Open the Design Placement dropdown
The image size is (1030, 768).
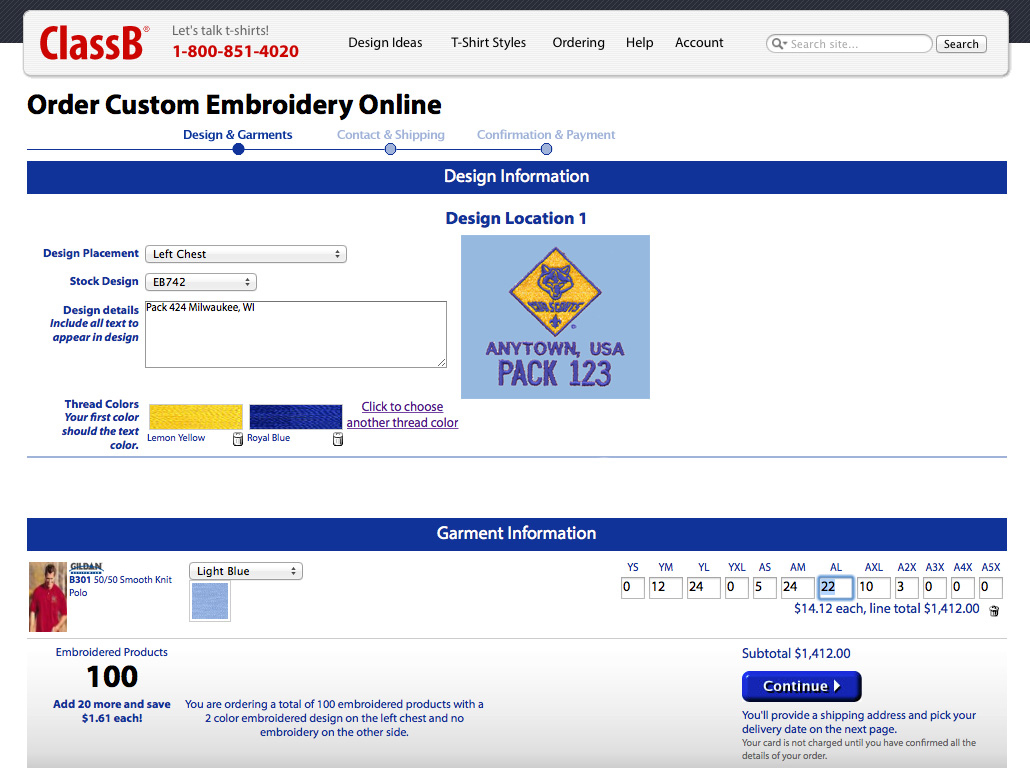(246, 254)
